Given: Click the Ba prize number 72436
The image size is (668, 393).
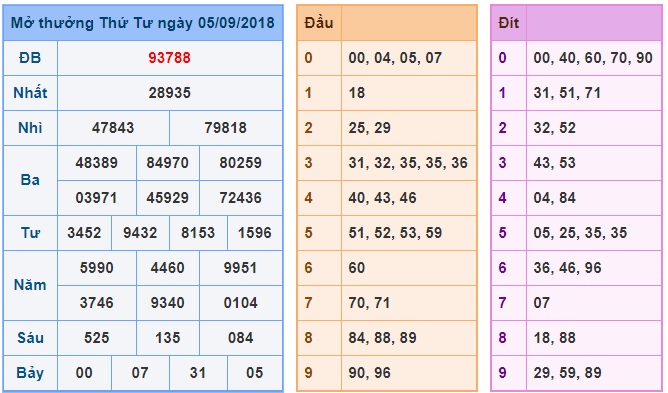Looking at the screenshot, I should click(x=241, y=198).
